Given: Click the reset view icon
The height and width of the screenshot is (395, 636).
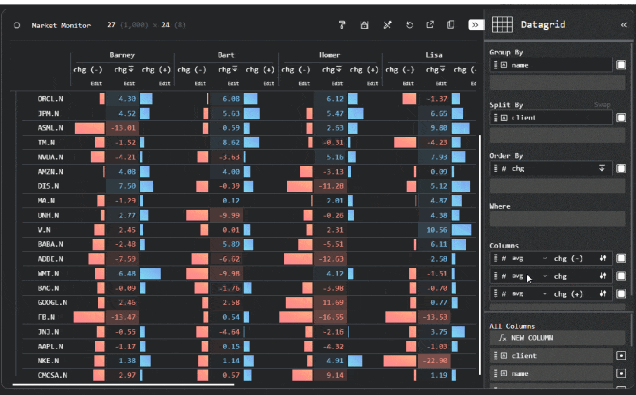Looking at the screenshot, I should 409,25.
